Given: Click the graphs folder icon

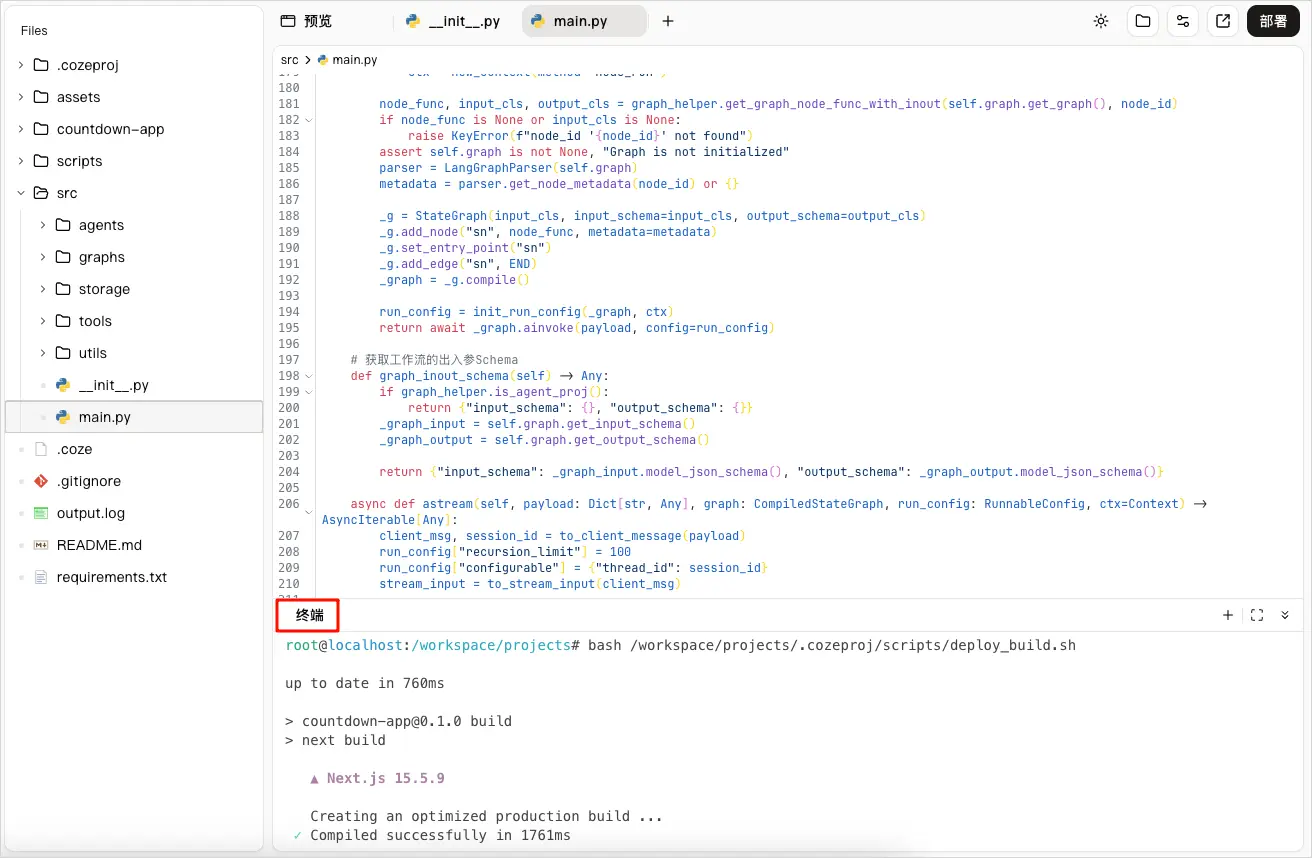Looking at the screenshot, I should click(63, 257).
